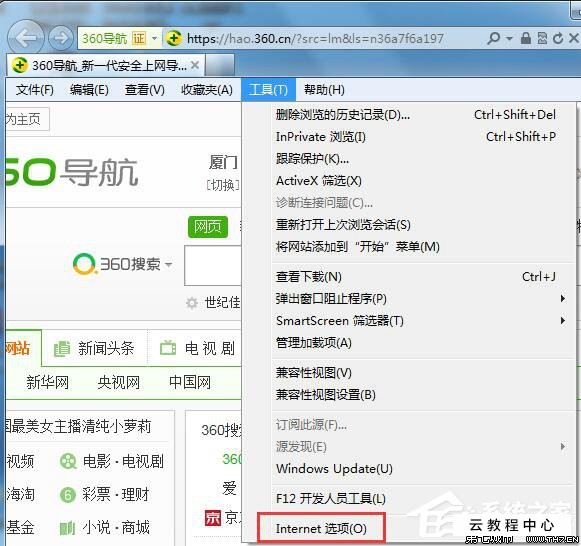Viewport: 581px width, 546px height.
Task: Click the 360 green plus icon in address bar
Action: (173, 38)
